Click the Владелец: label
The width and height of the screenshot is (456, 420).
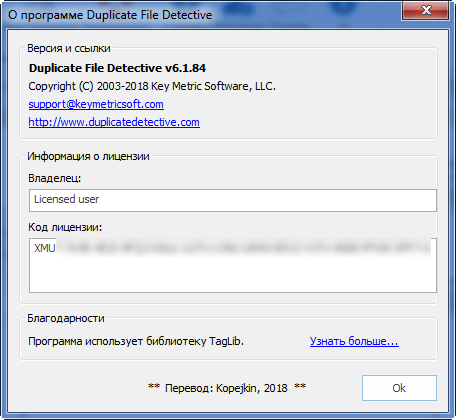tap(55, 178)
